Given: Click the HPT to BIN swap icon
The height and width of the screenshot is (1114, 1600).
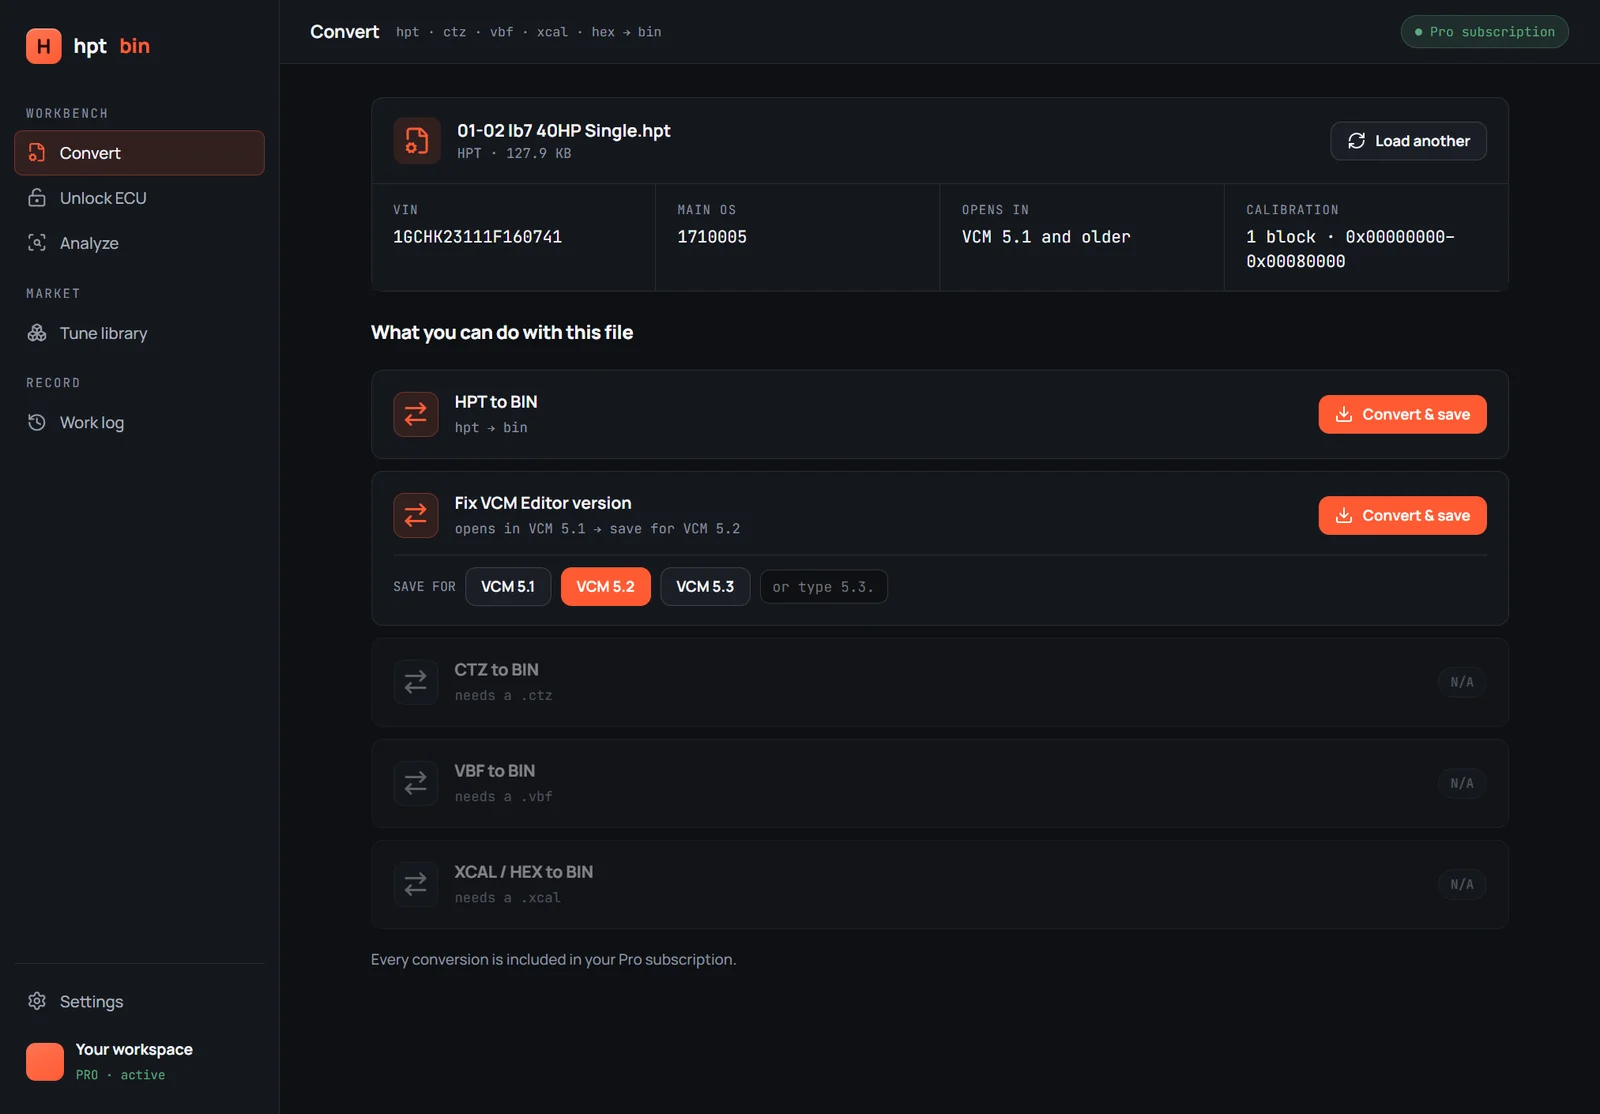Looking at the screenshot, I should point(416,414).
